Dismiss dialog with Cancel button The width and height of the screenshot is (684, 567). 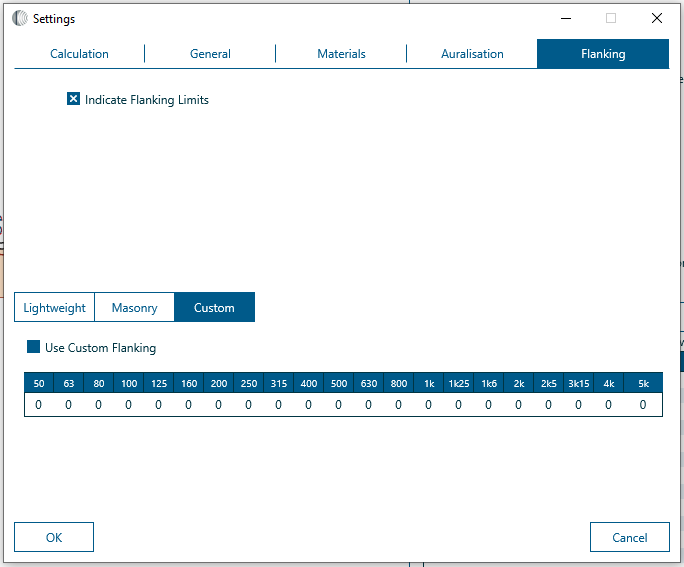(x=629, y=537)
